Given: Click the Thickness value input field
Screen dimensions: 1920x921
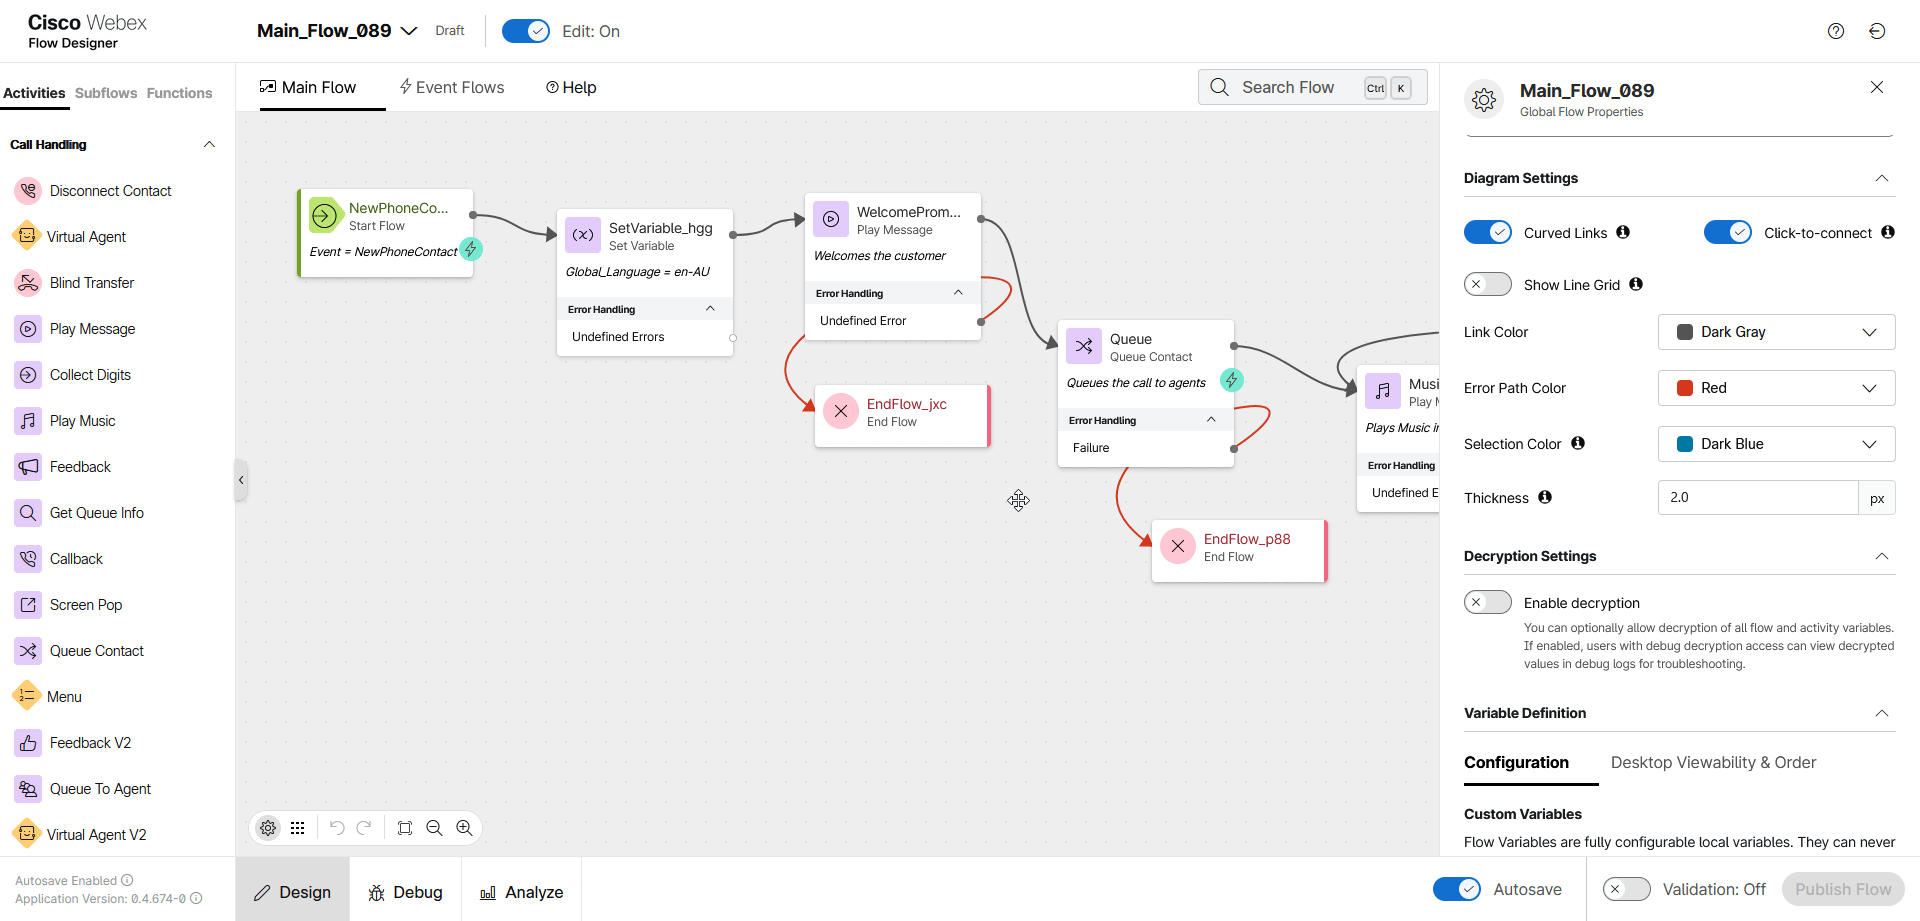Looking at the screenshot, I should (1758, 497).
